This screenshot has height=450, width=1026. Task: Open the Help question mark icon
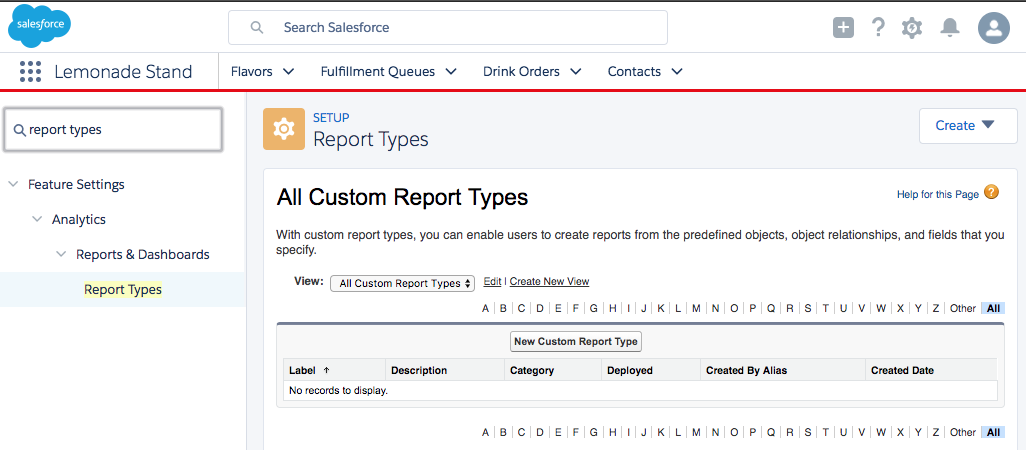[x=878, y=28]
